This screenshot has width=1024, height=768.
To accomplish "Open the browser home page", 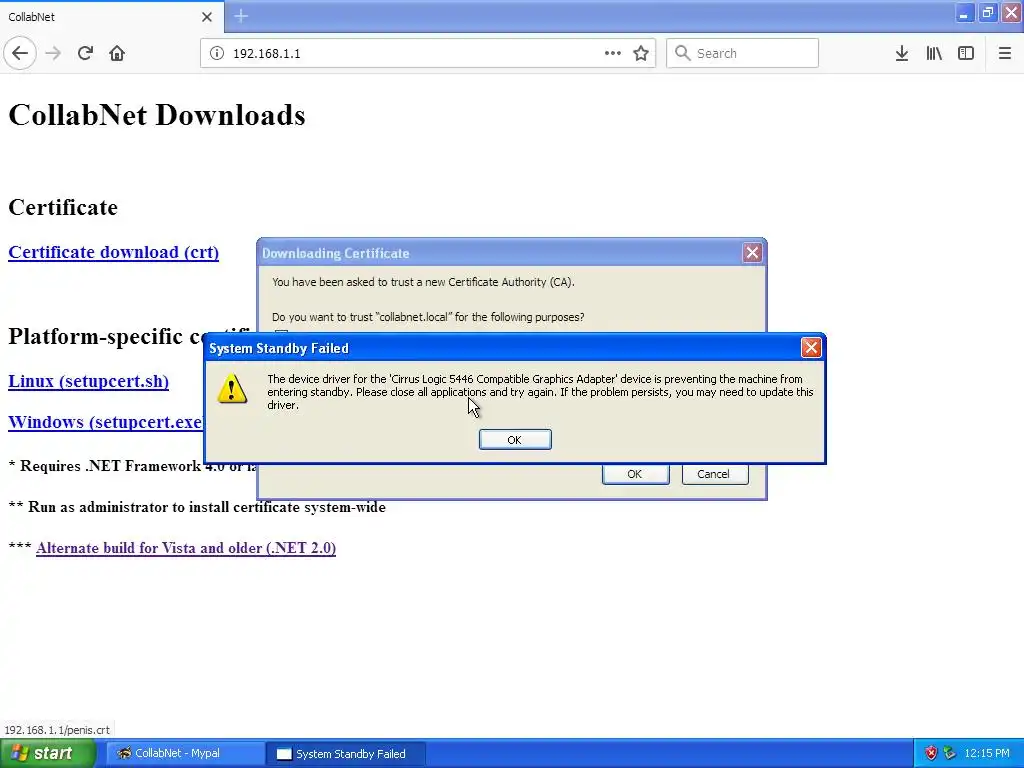I will (x=117, y=53).
